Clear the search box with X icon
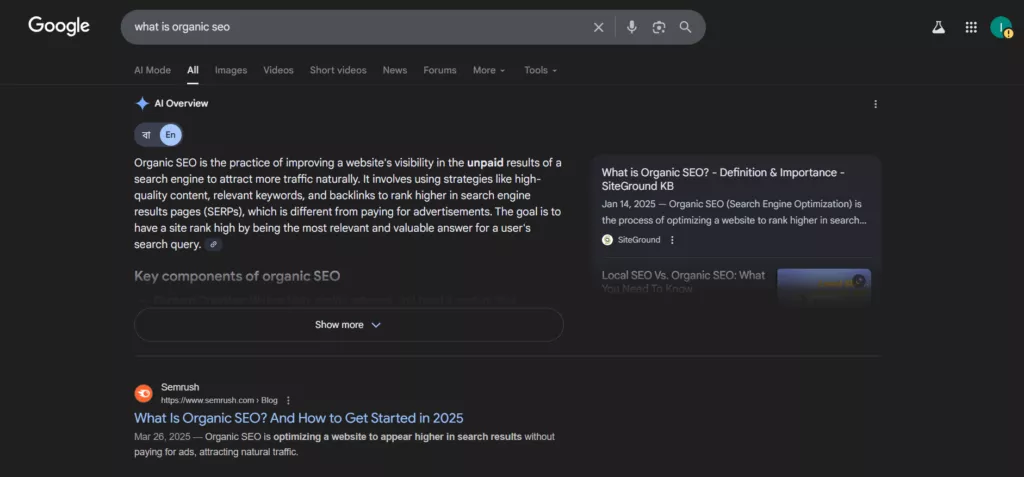This screenshot has height=477, width=1024. (598, 27)
